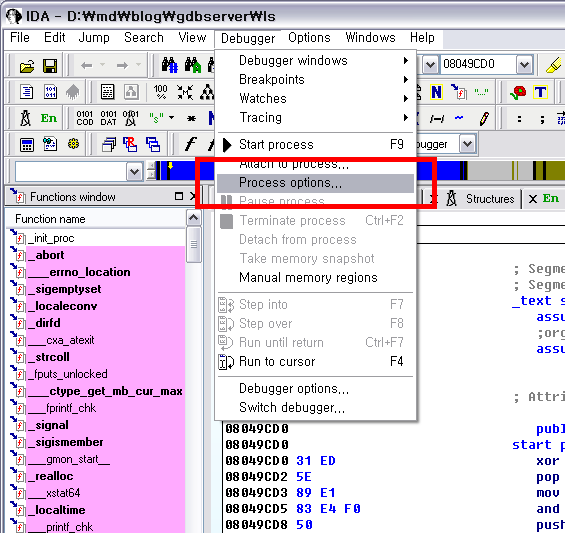Click the 101 011 binary page icon
This screenshot has height=533, width=565.
[50, 92]
